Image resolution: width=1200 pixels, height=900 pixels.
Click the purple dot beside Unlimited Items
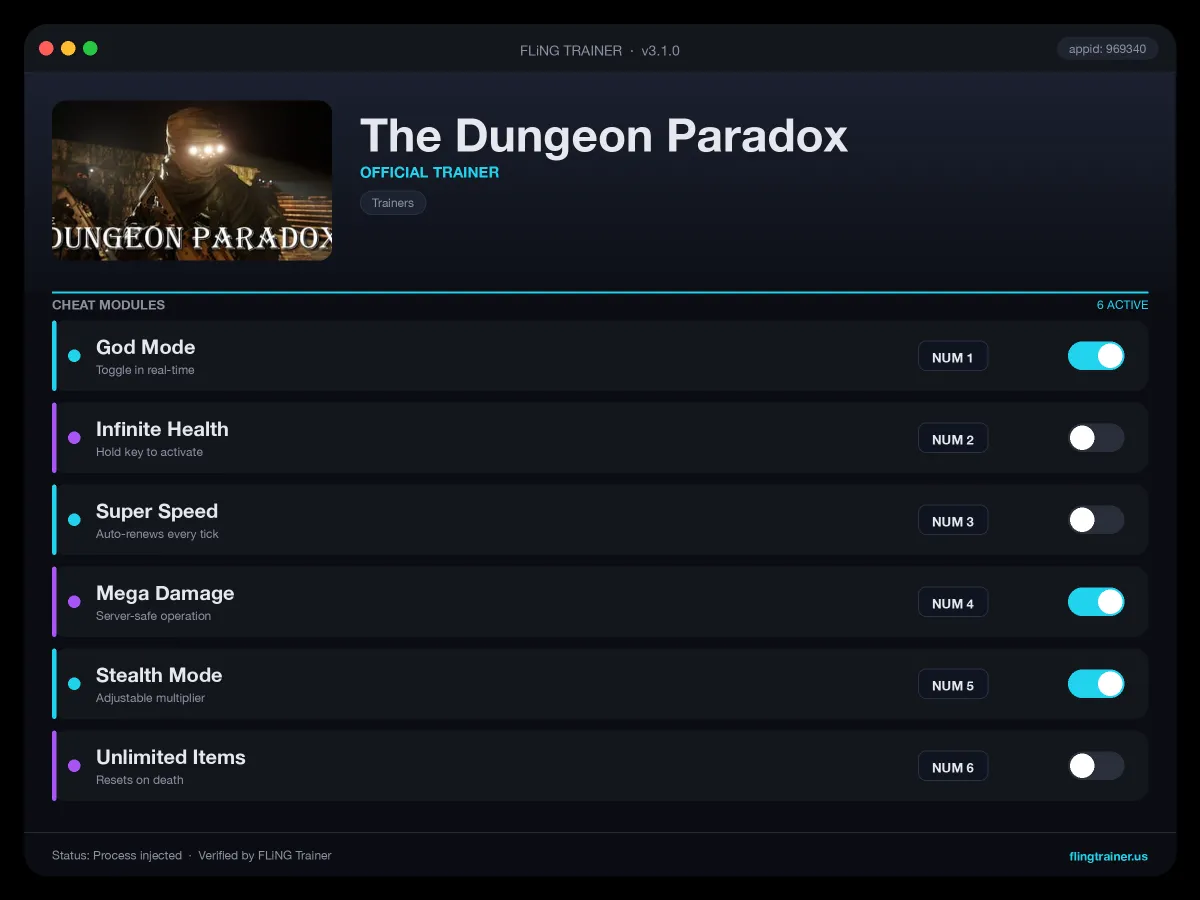74,766
